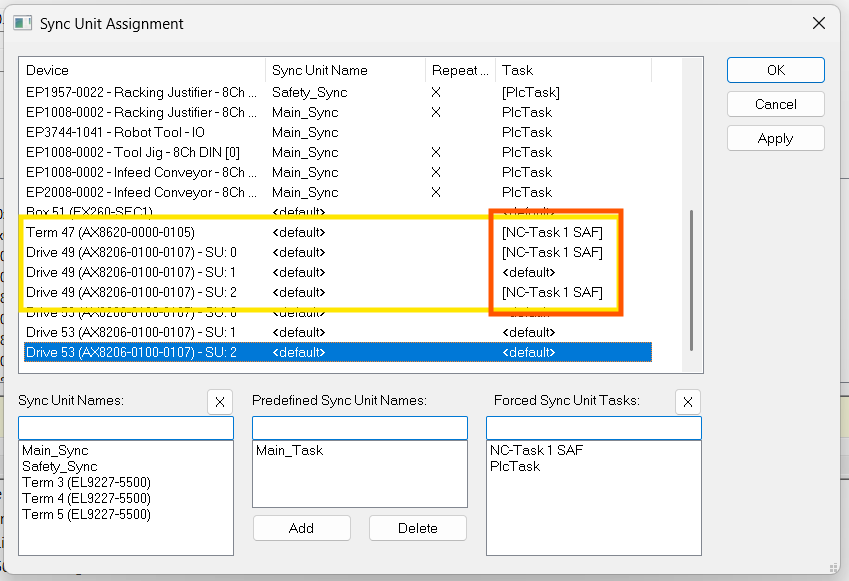Select Term 5 (EL9227-5500) in list

click(x=86, y=514)
